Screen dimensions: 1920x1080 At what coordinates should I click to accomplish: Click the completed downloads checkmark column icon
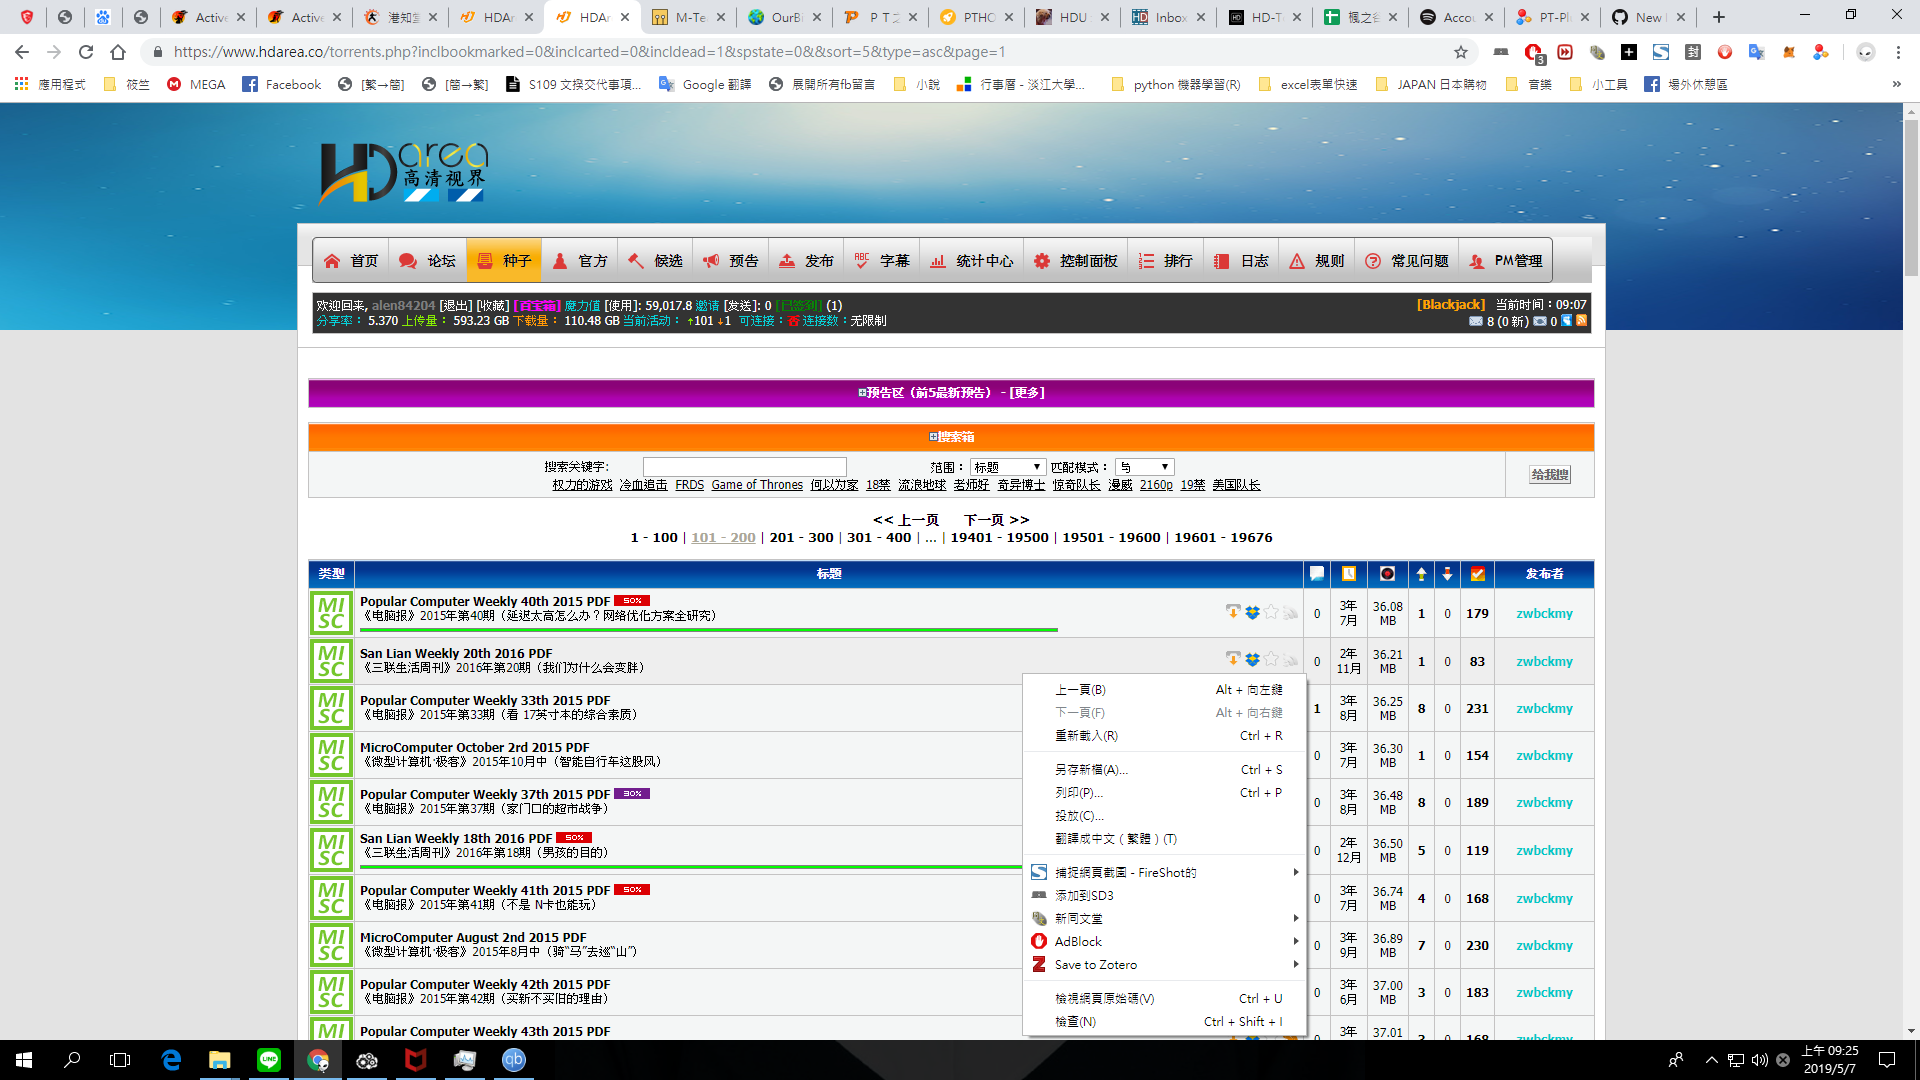pos(1477,574)
